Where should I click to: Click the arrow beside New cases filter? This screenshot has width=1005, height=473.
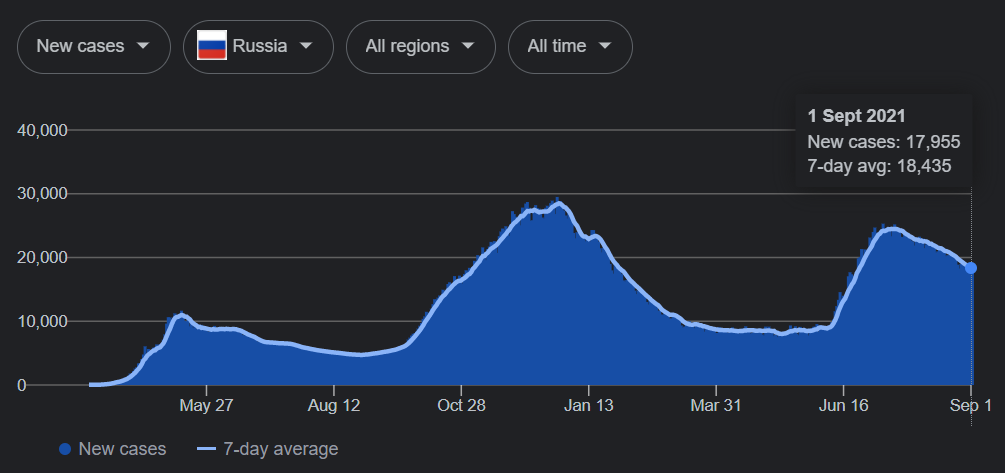coord(143,46)
